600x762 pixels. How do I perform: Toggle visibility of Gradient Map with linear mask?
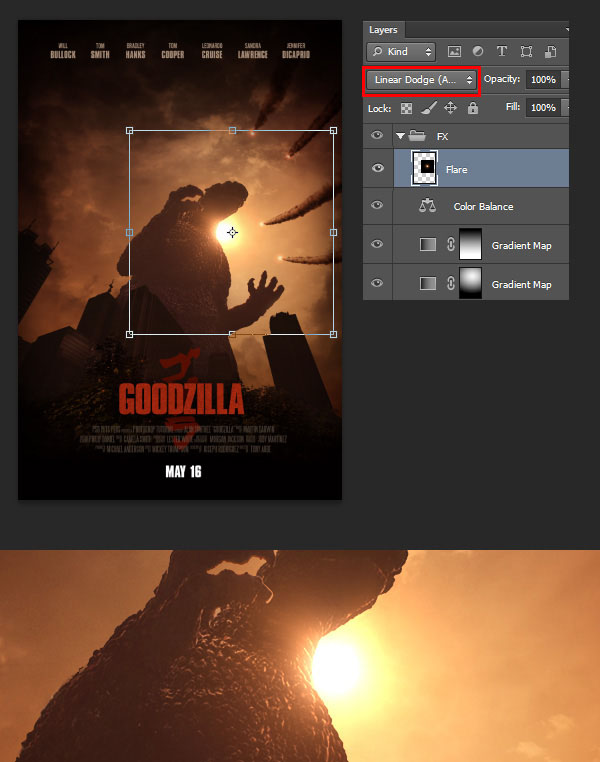(377, 244)
